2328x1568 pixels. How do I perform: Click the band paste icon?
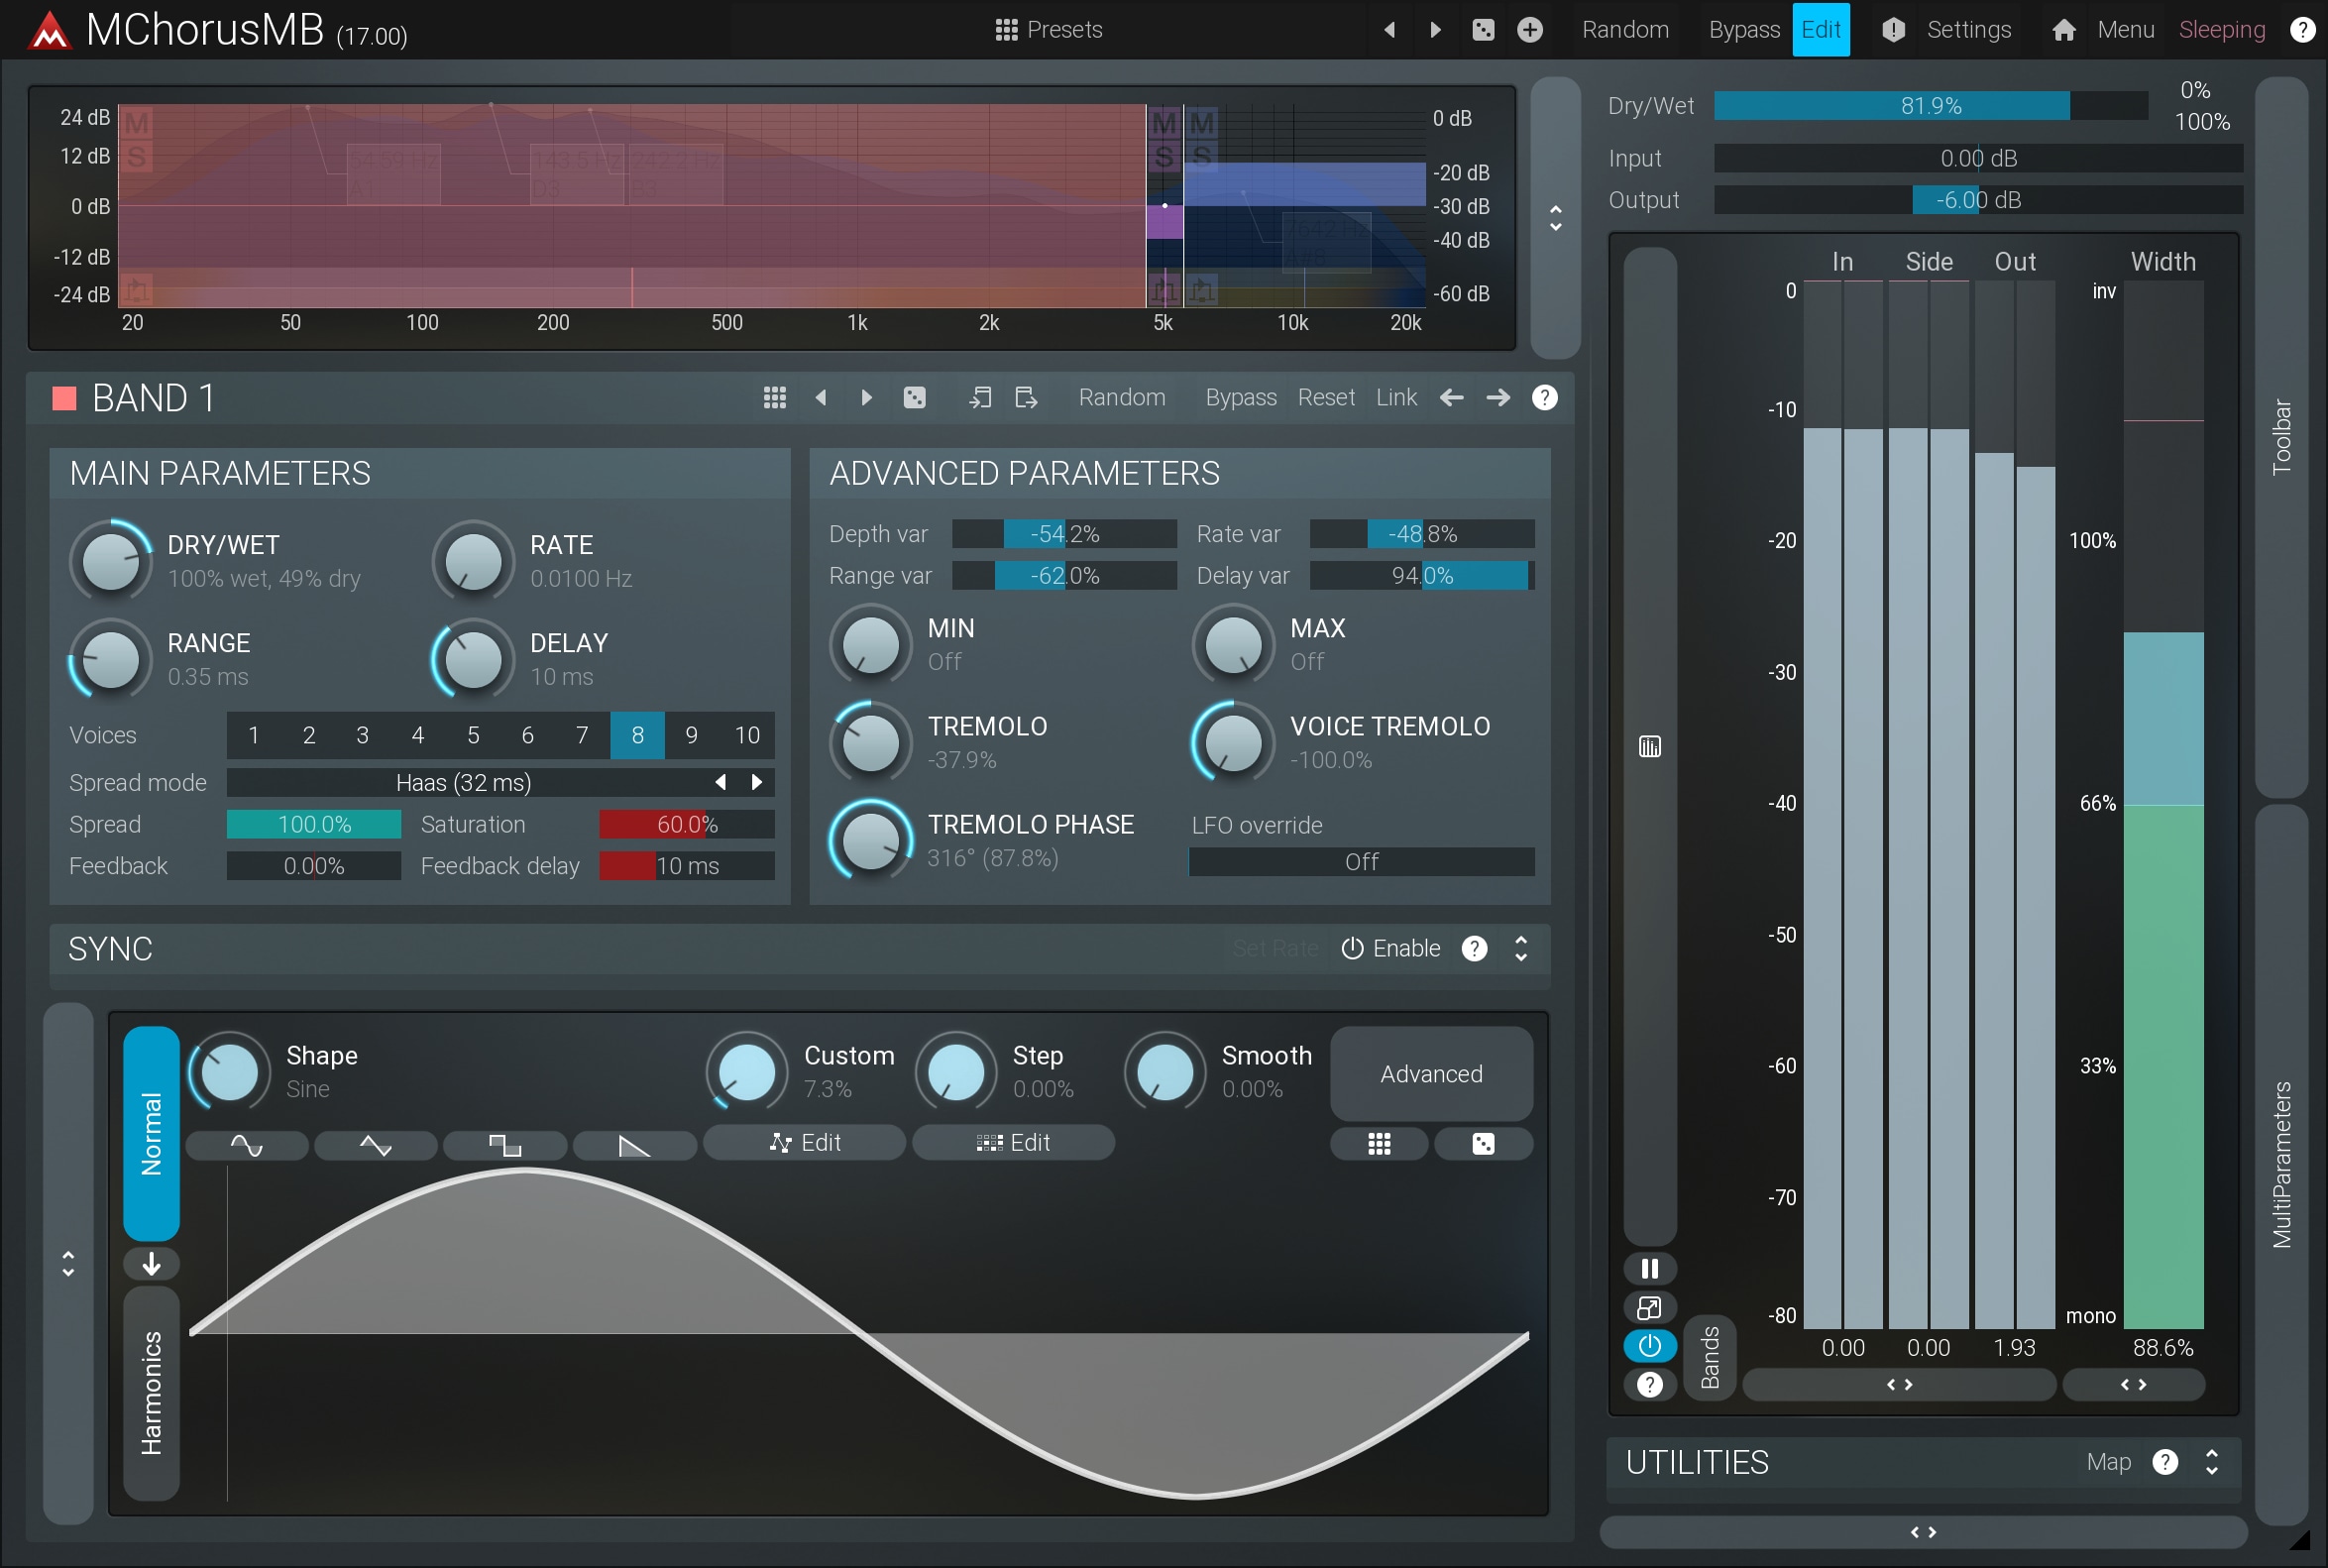[1026, 398]
